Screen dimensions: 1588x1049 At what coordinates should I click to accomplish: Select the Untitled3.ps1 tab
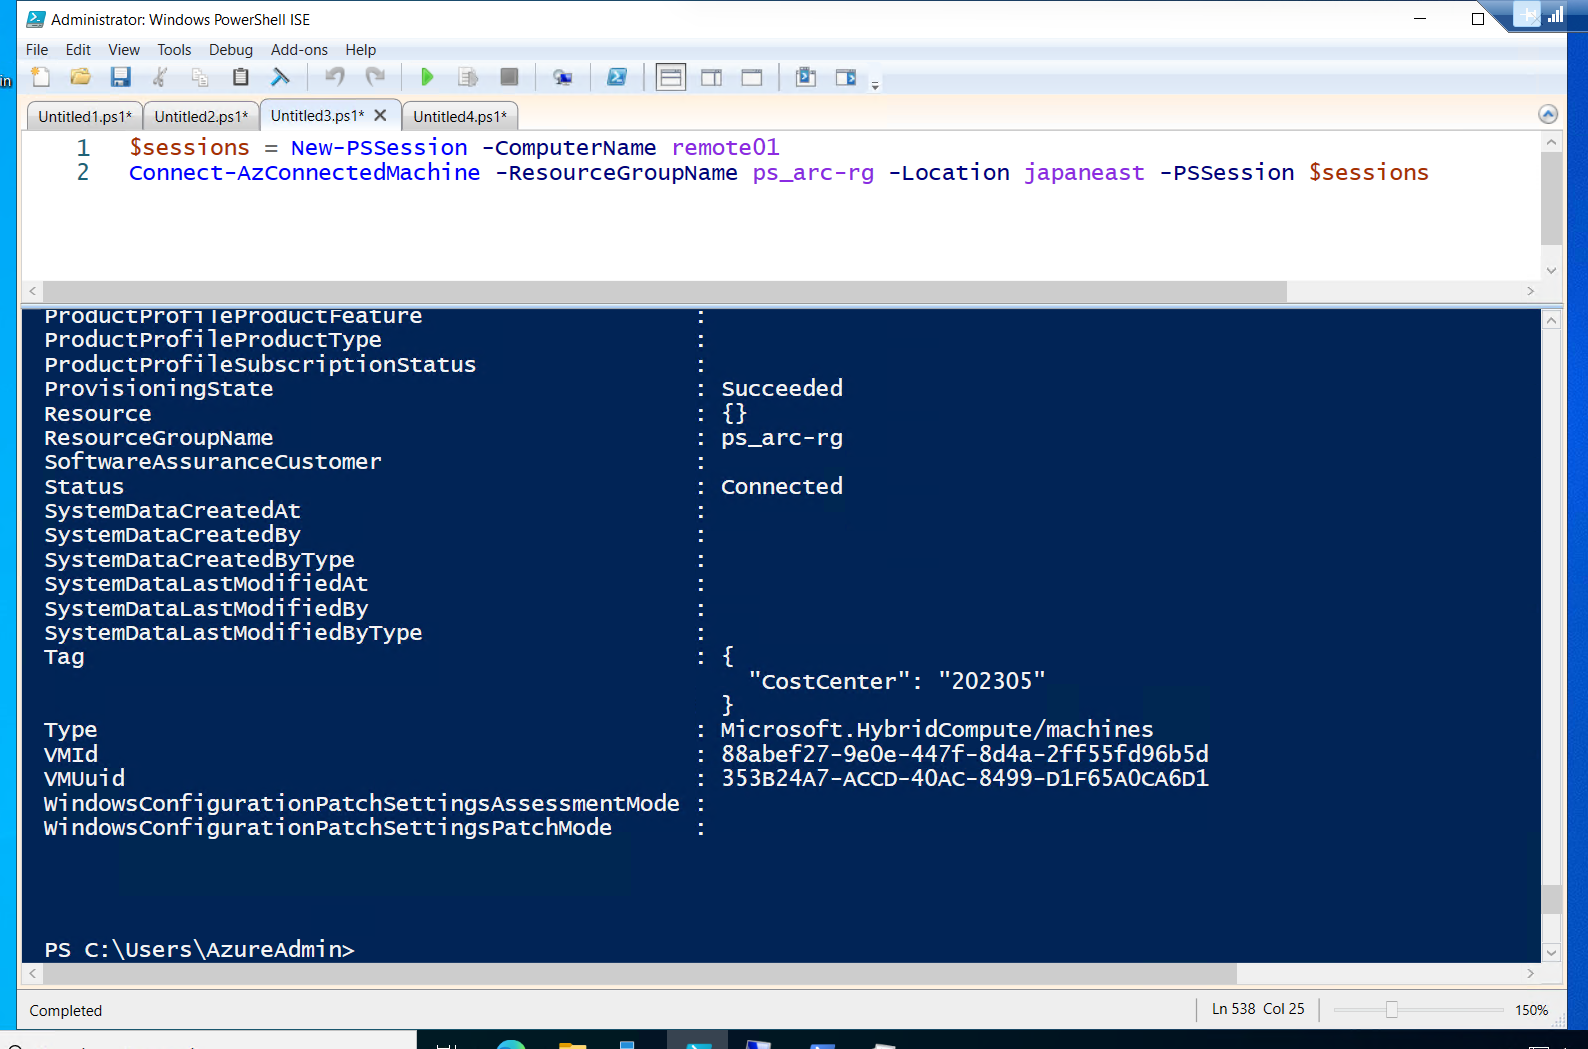pos(318,116)
